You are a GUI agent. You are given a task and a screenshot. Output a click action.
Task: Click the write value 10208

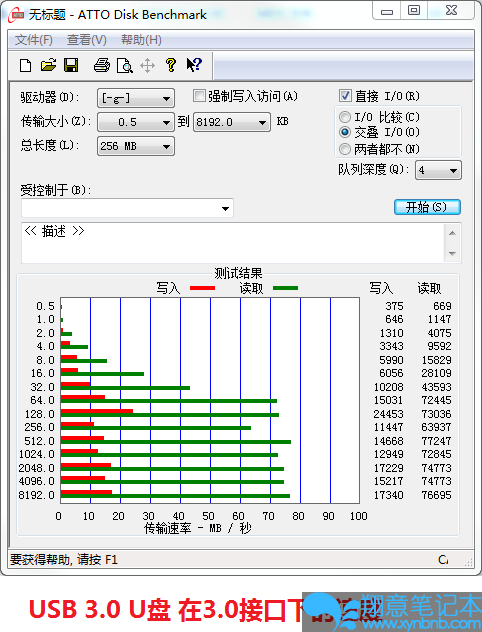click(389, 387)
